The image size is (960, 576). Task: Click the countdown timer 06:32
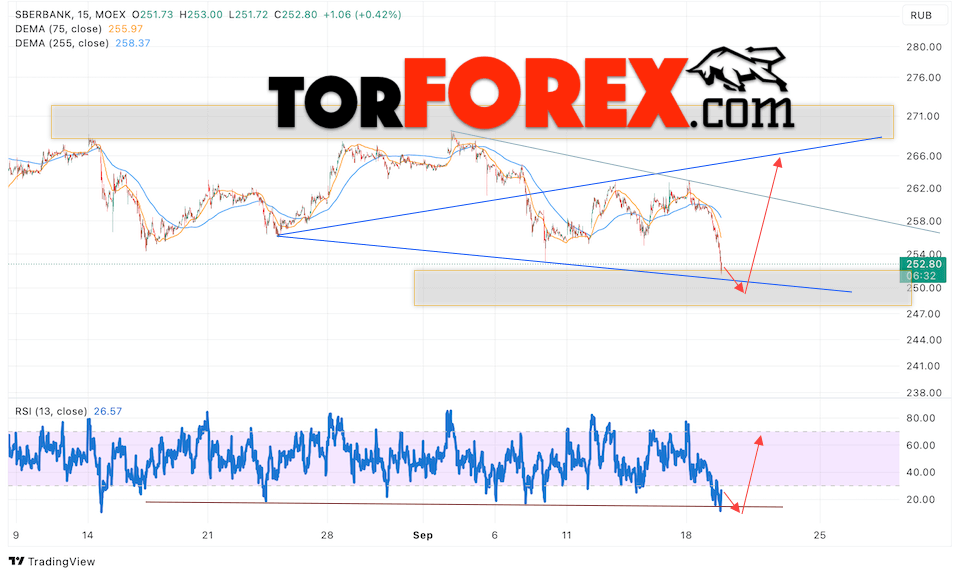(923, 276)
